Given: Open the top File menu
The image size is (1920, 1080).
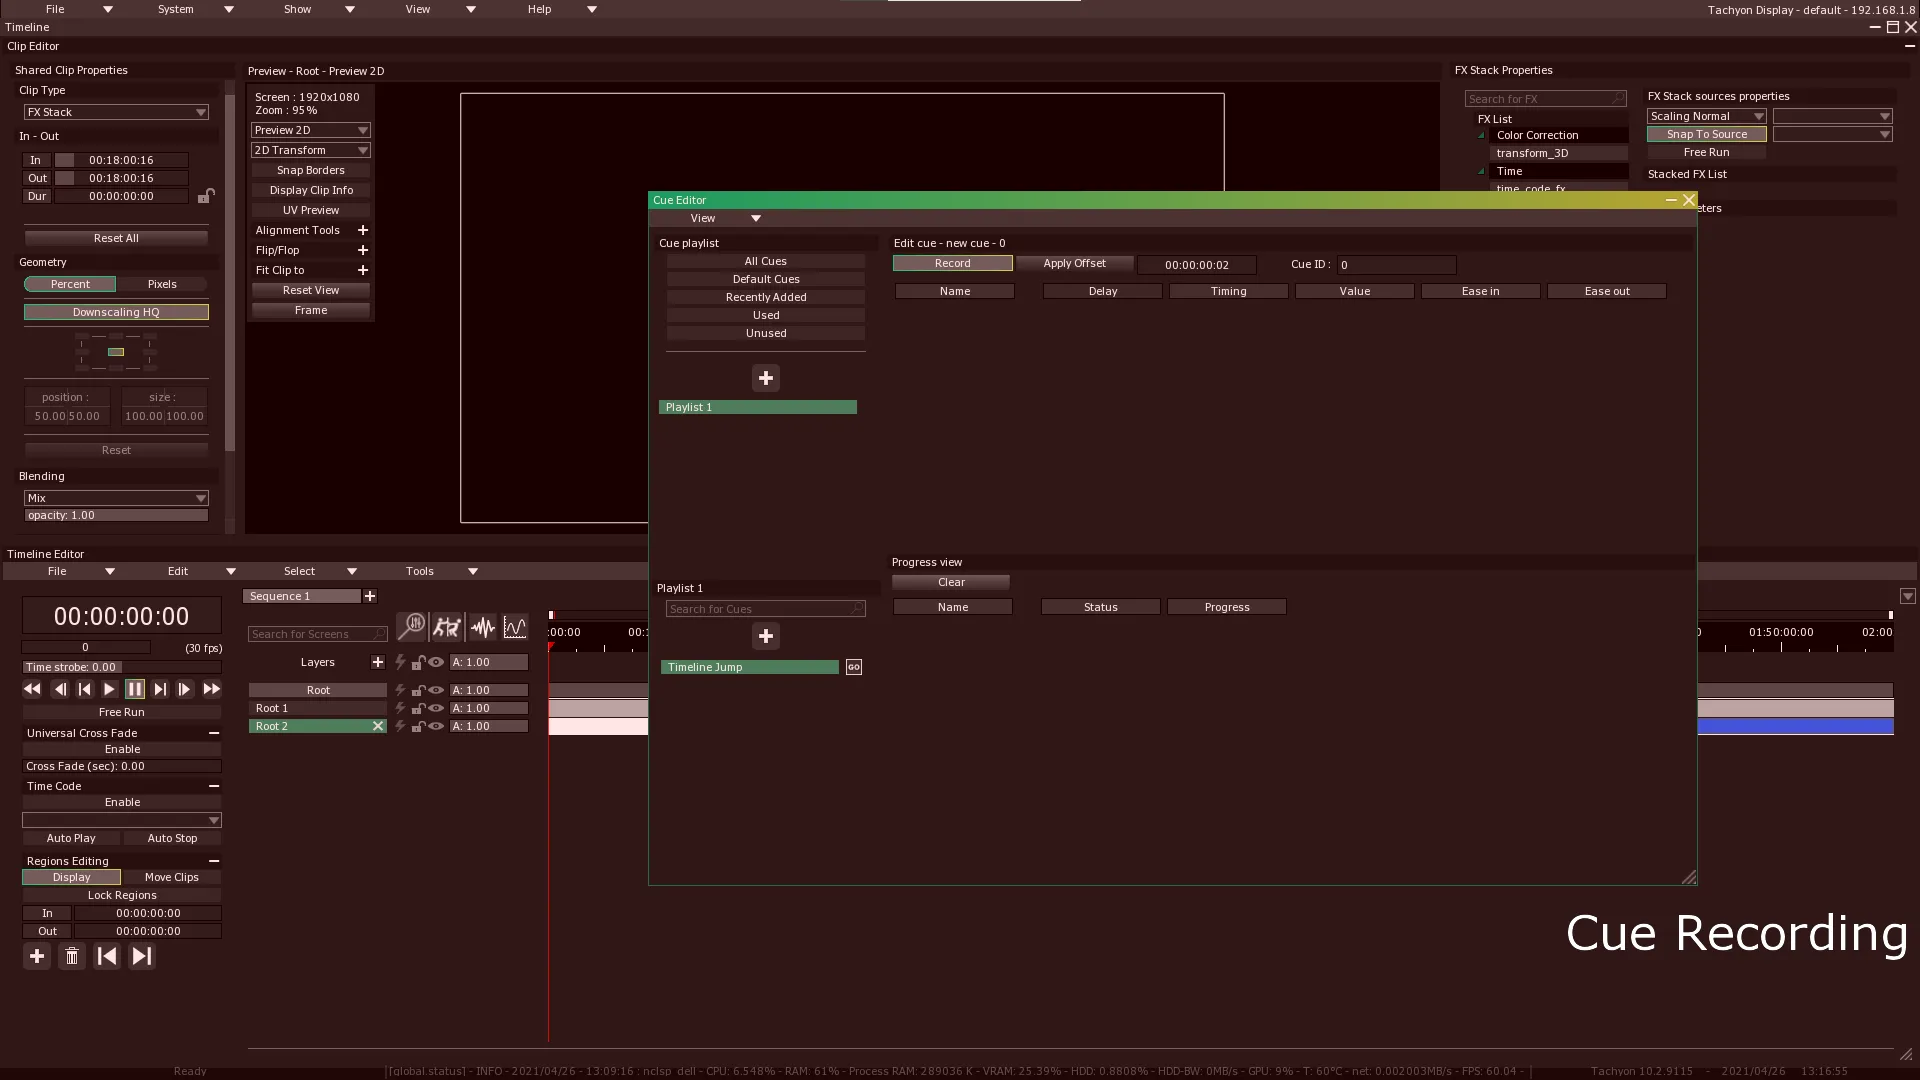Looking at the screenshot, I should coord(79,9).
